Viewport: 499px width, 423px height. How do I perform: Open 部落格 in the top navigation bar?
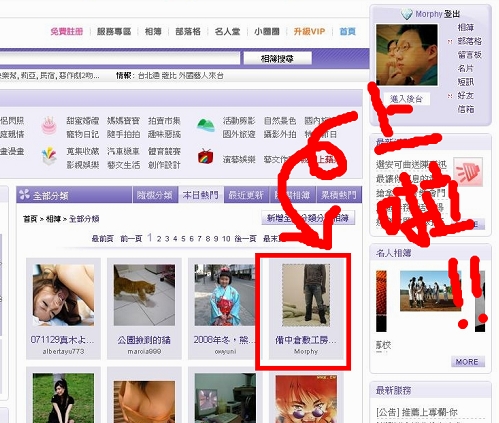pos(188,32)
